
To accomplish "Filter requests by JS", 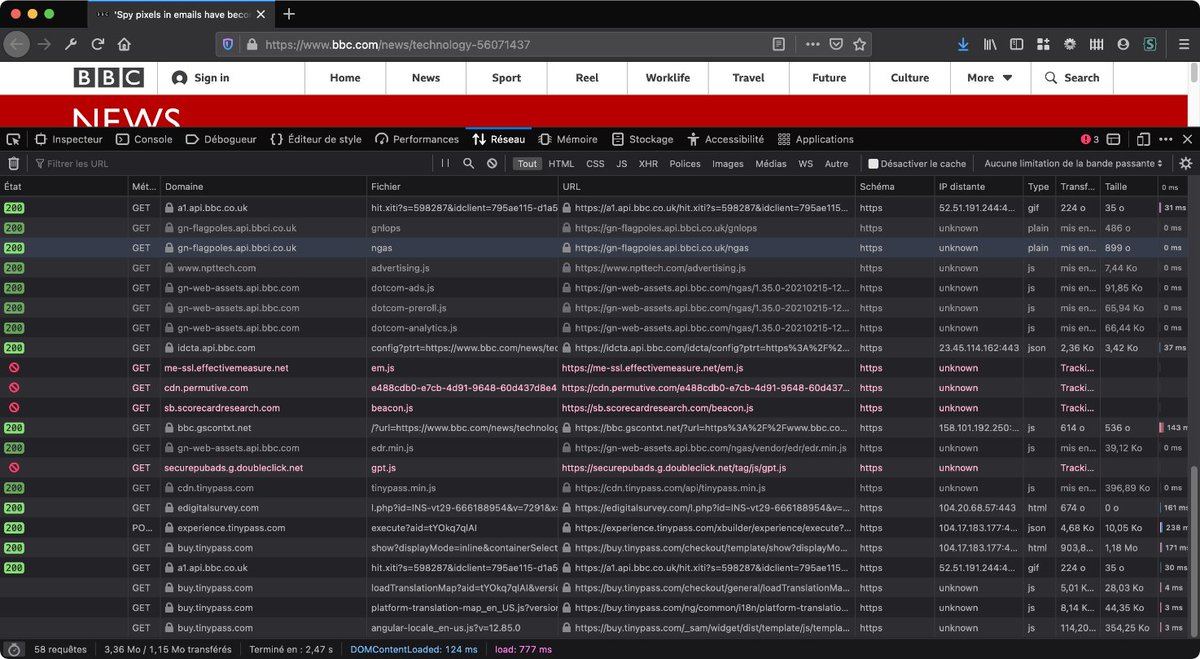I will 621,164.
